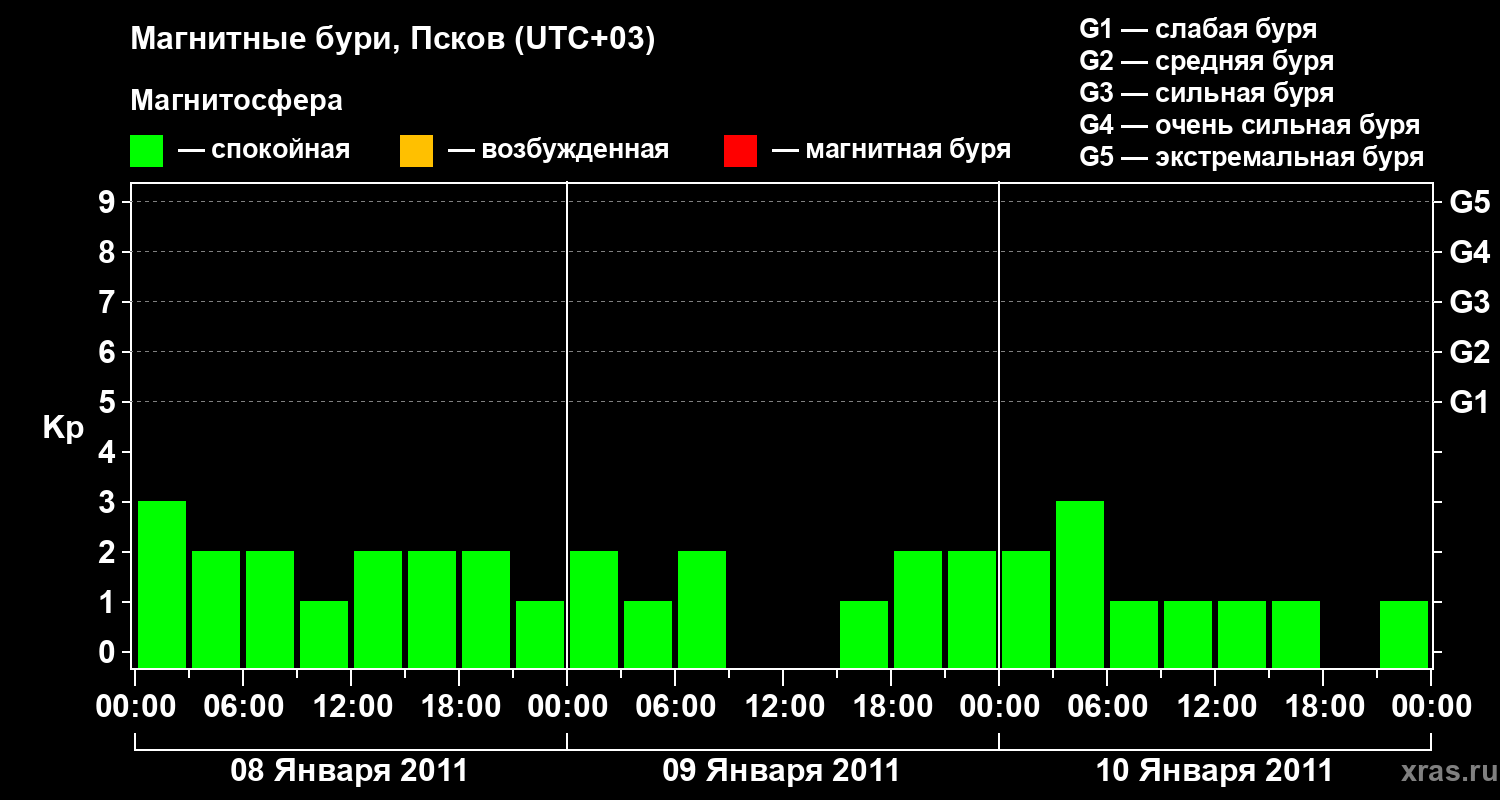Click the '12:00' time label above 09 Января
The image size is (1500, 800).
(x=783, y=706)
